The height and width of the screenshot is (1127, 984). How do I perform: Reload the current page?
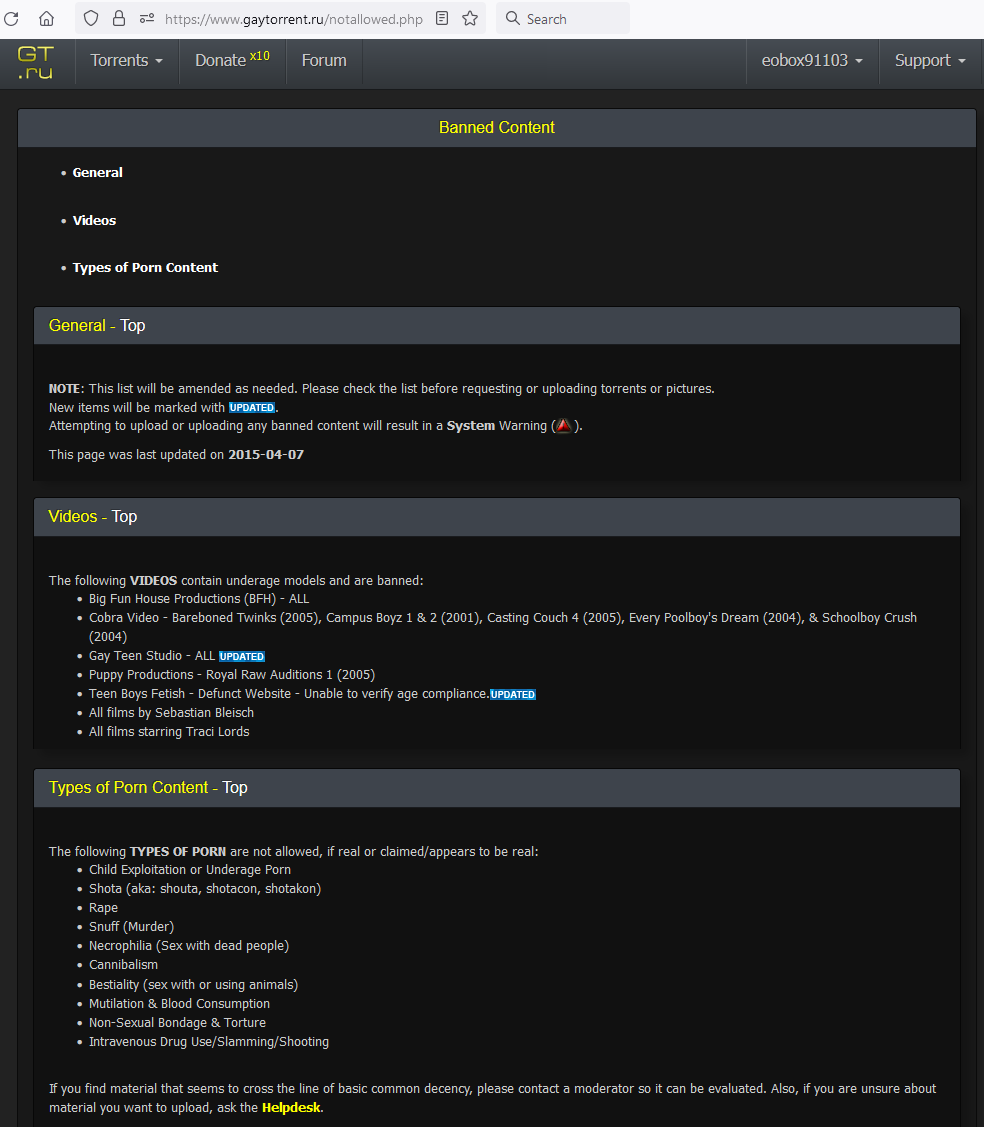coord(11,17)
